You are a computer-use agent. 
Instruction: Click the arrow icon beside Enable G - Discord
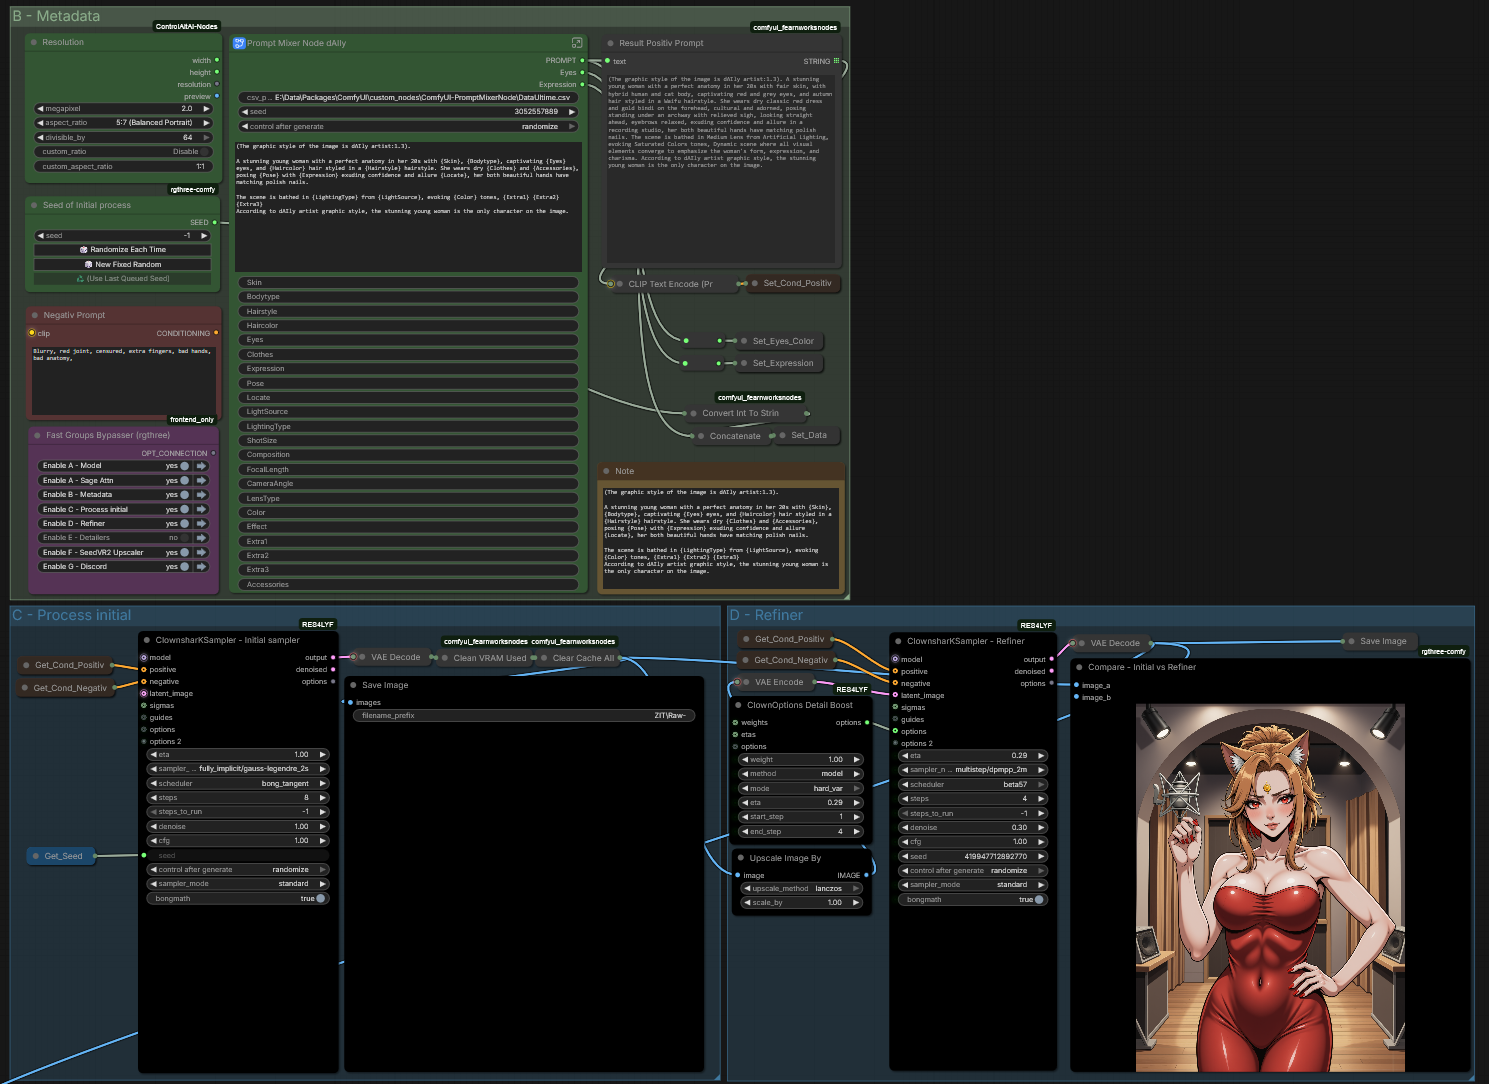click(201, 567)
